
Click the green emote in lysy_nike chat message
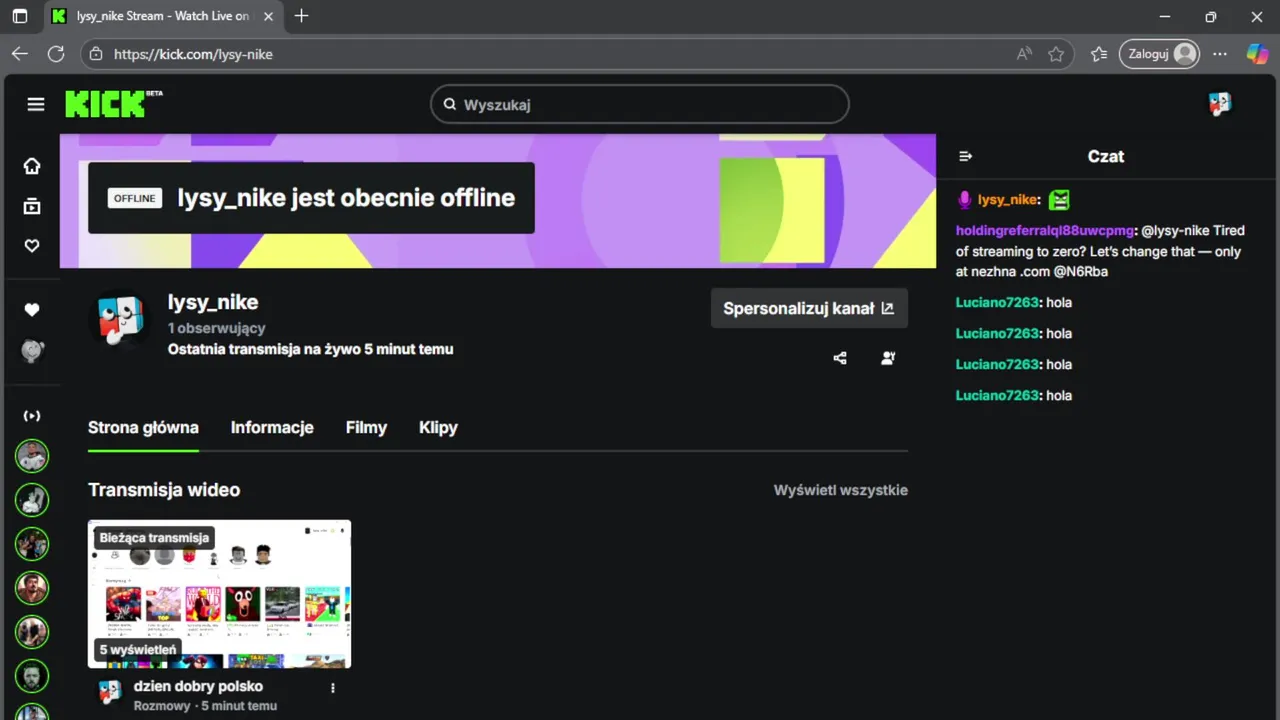tap(1059, 200)
